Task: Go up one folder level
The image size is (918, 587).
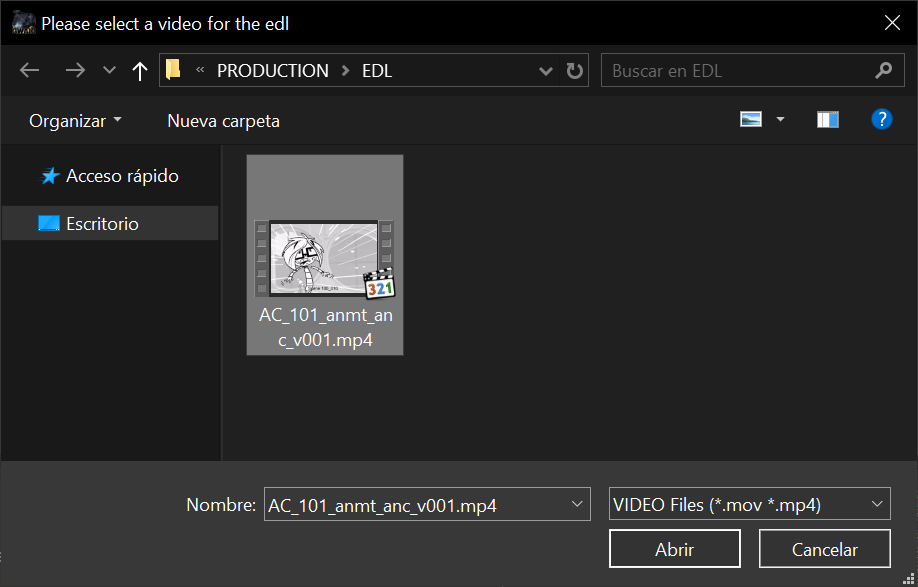Action: (140, 71)
